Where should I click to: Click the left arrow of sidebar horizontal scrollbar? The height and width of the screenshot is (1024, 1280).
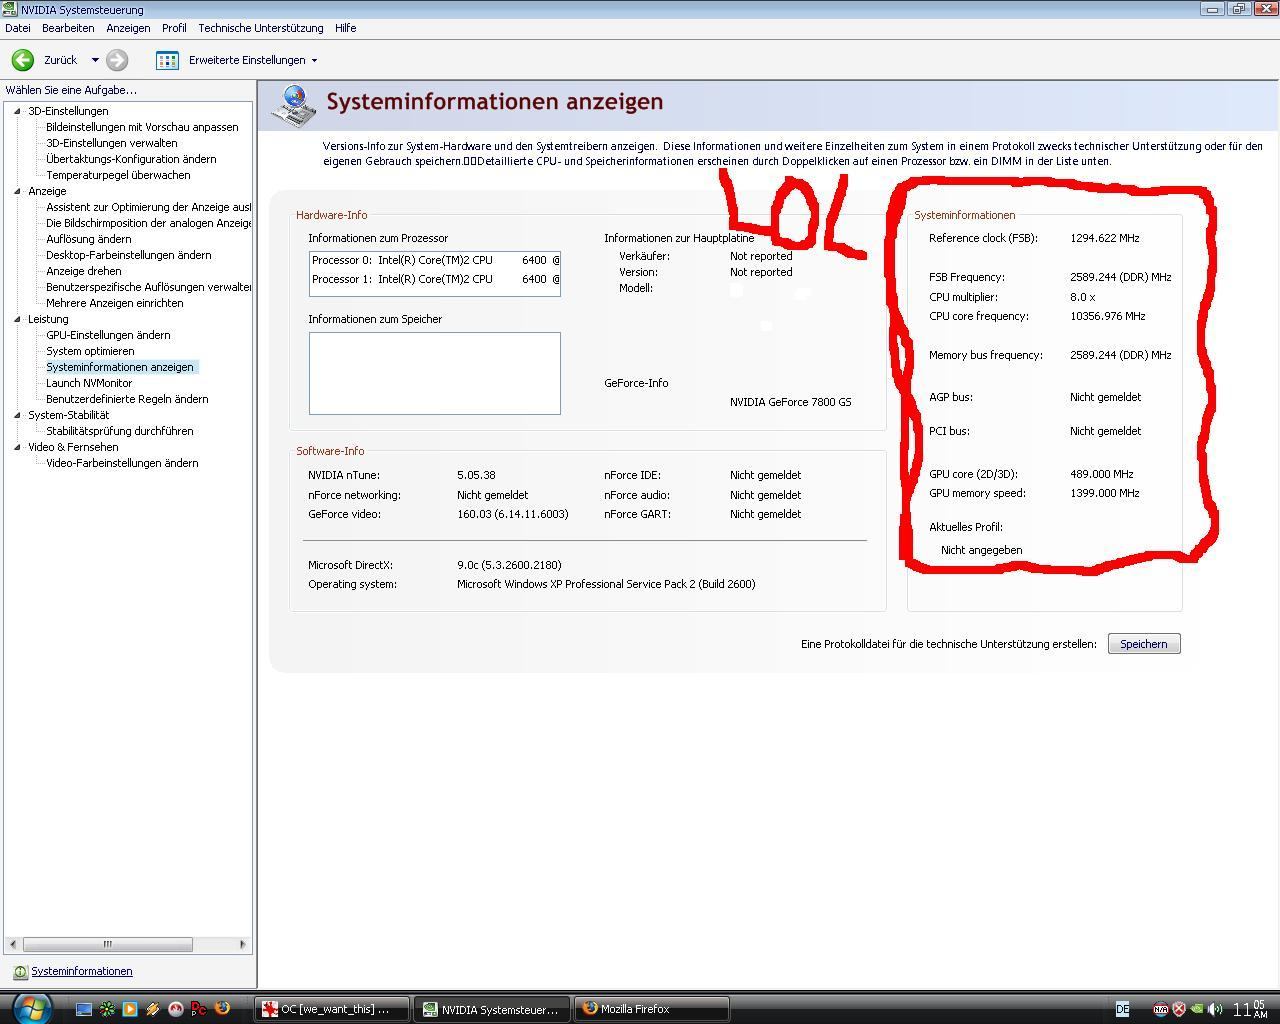point(12,944)
